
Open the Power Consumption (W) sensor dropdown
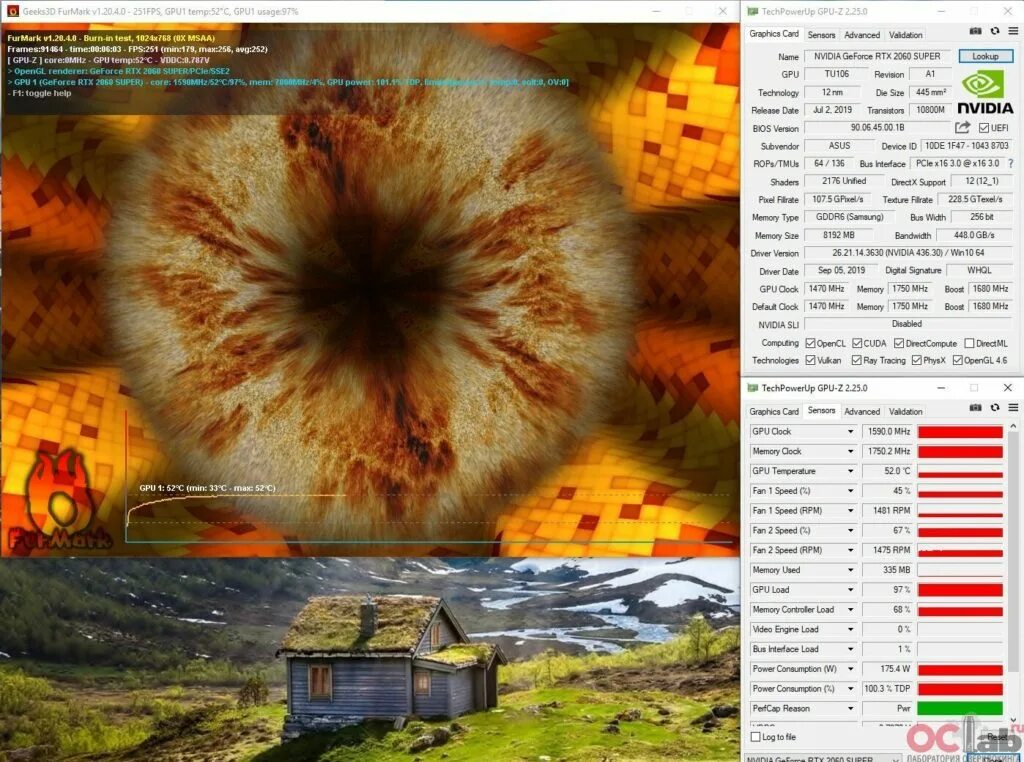click(x=850, y=669)
